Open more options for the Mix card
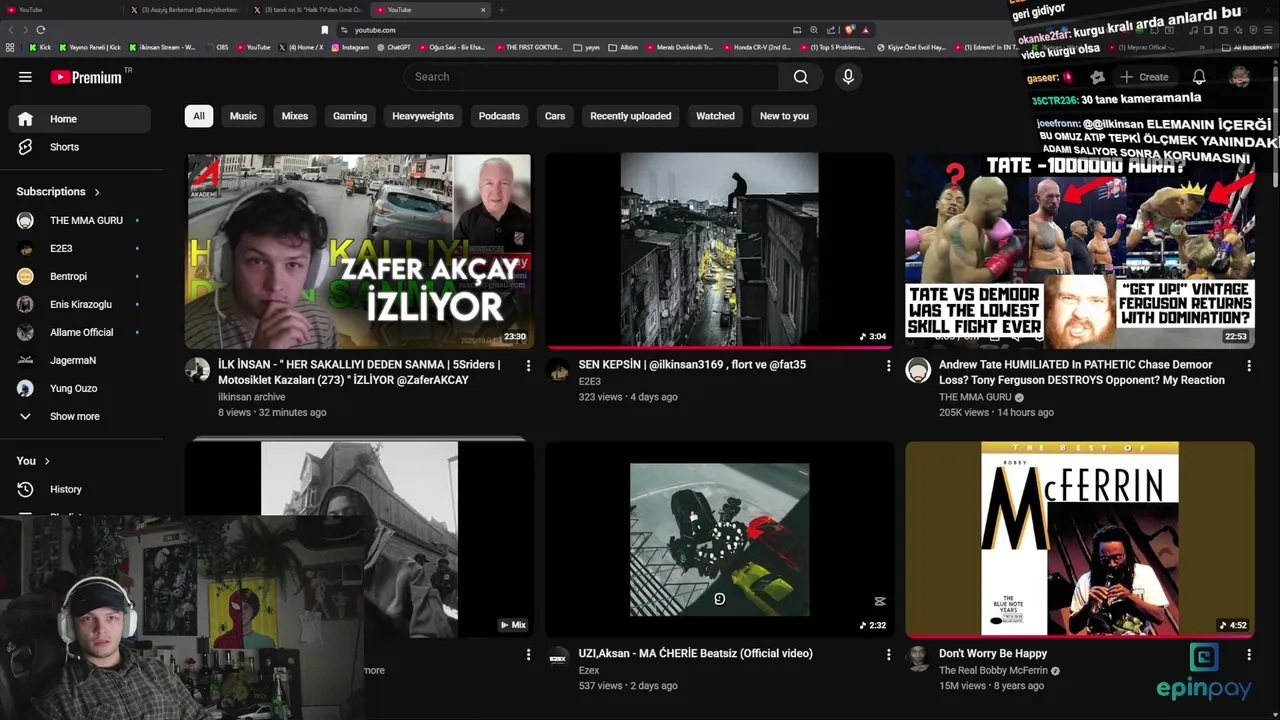The width and height of the screenshot is (1280, 720). coord(528,654)
